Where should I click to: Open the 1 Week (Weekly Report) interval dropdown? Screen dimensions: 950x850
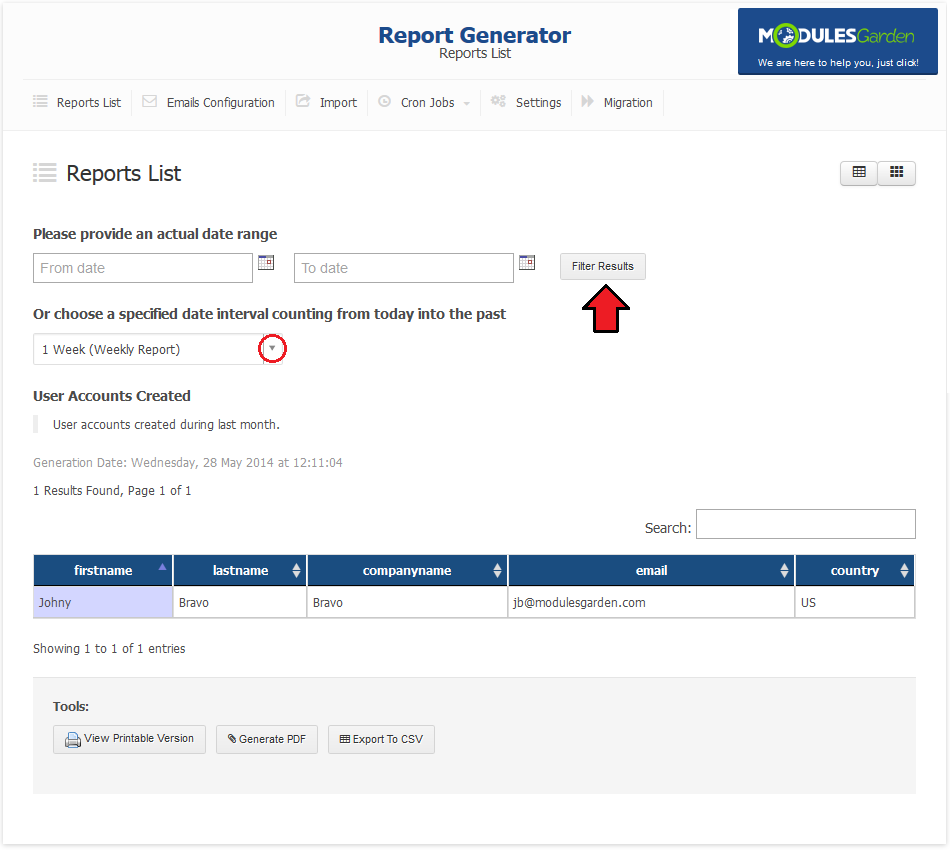point(158,349)
